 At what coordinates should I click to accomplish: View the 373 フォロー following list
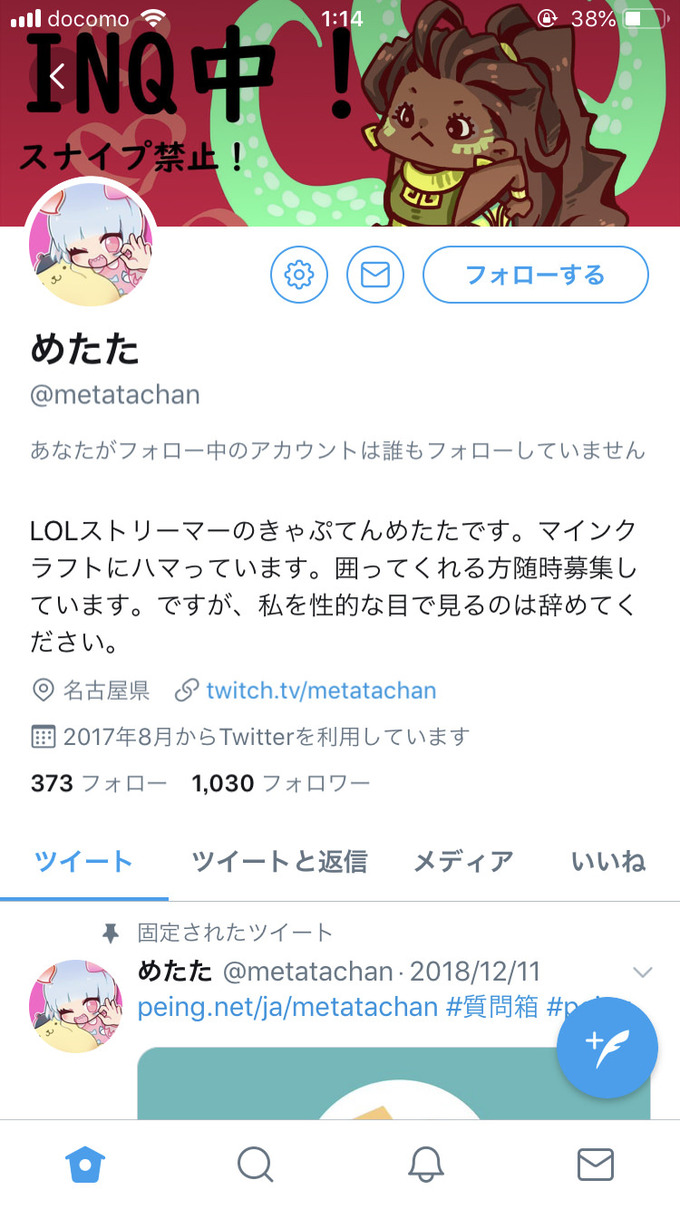pyautogui.click(x=99, y=783)
